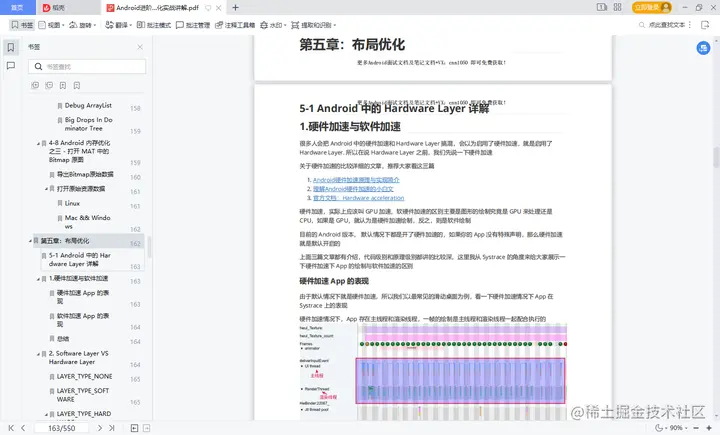Screen dimensions: 720x435
Task: Select the 导出Bitmap原始数据 bookmark
Action: click(85, 174)
